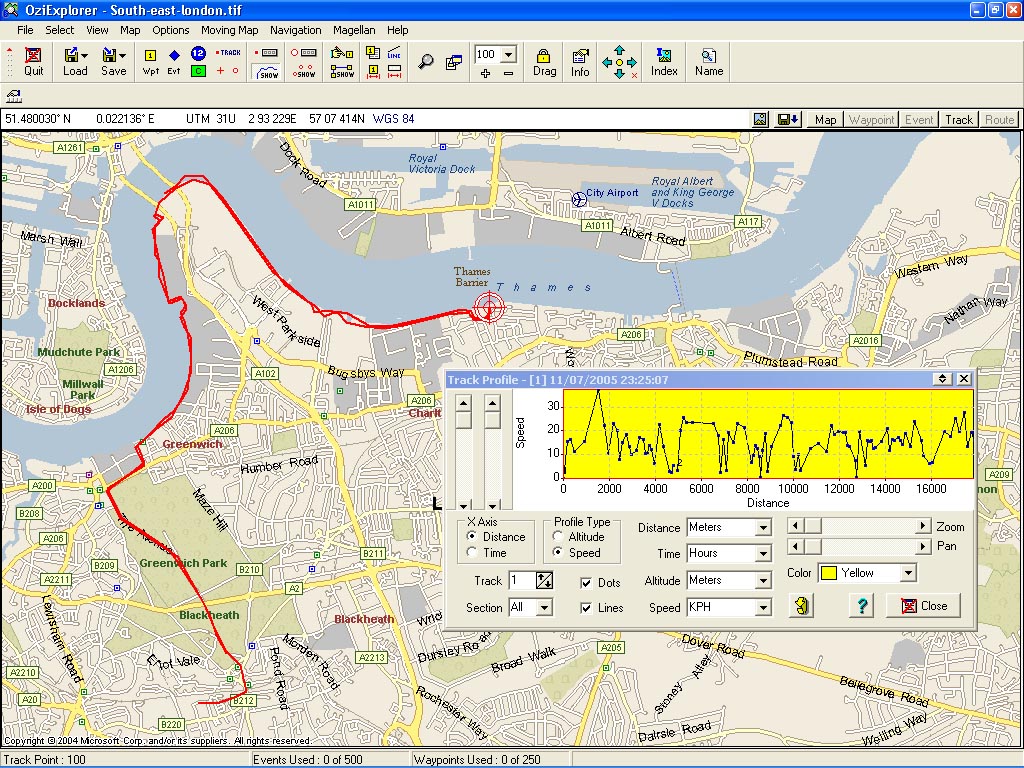Open the Options menu
Screen dimensions: 1024x768
click(170, 30)
